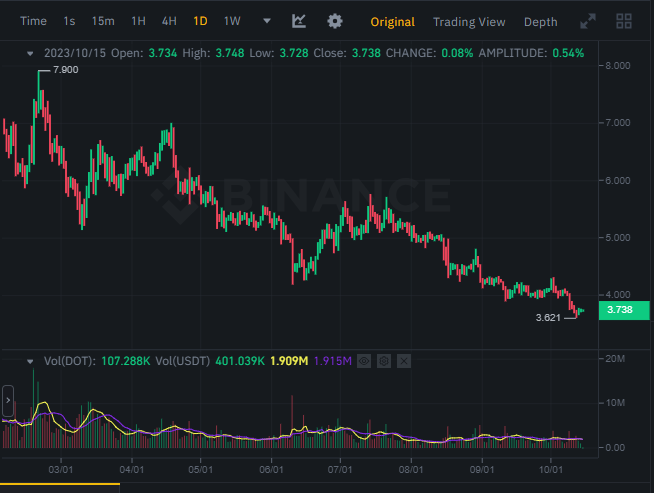Switch to Trading View chart tab

(469, 22)
